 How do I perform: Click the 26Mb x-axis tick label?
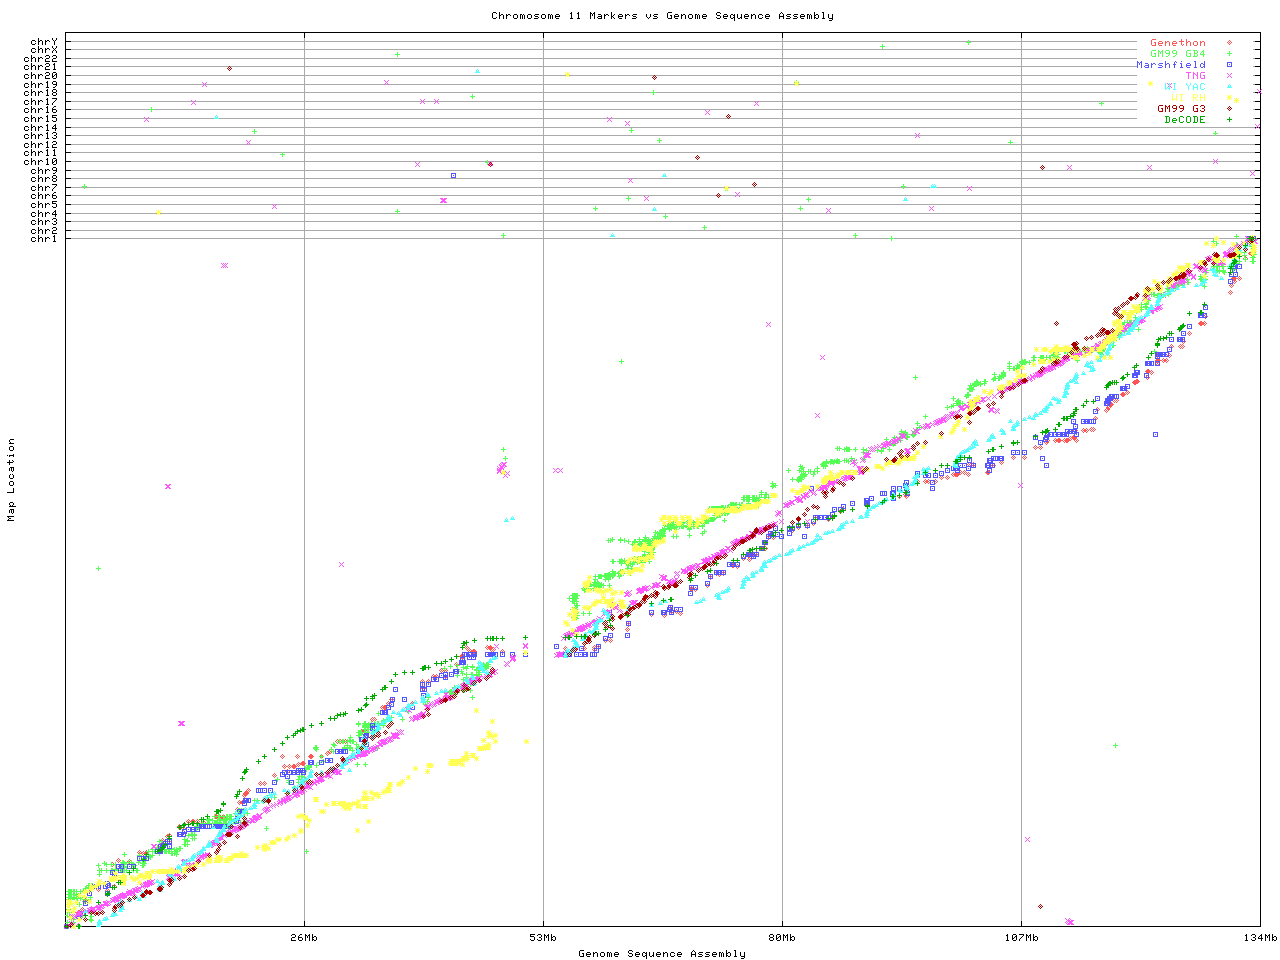pos(304,938)
